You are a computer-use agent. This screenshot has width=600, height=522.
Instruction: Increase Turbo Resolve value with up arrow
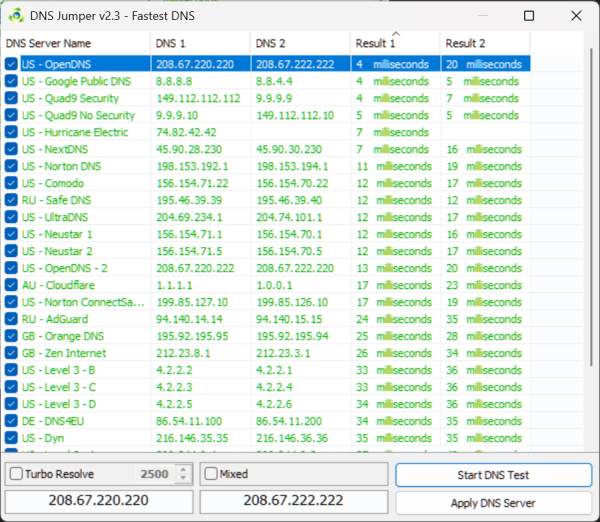point(183,469)
